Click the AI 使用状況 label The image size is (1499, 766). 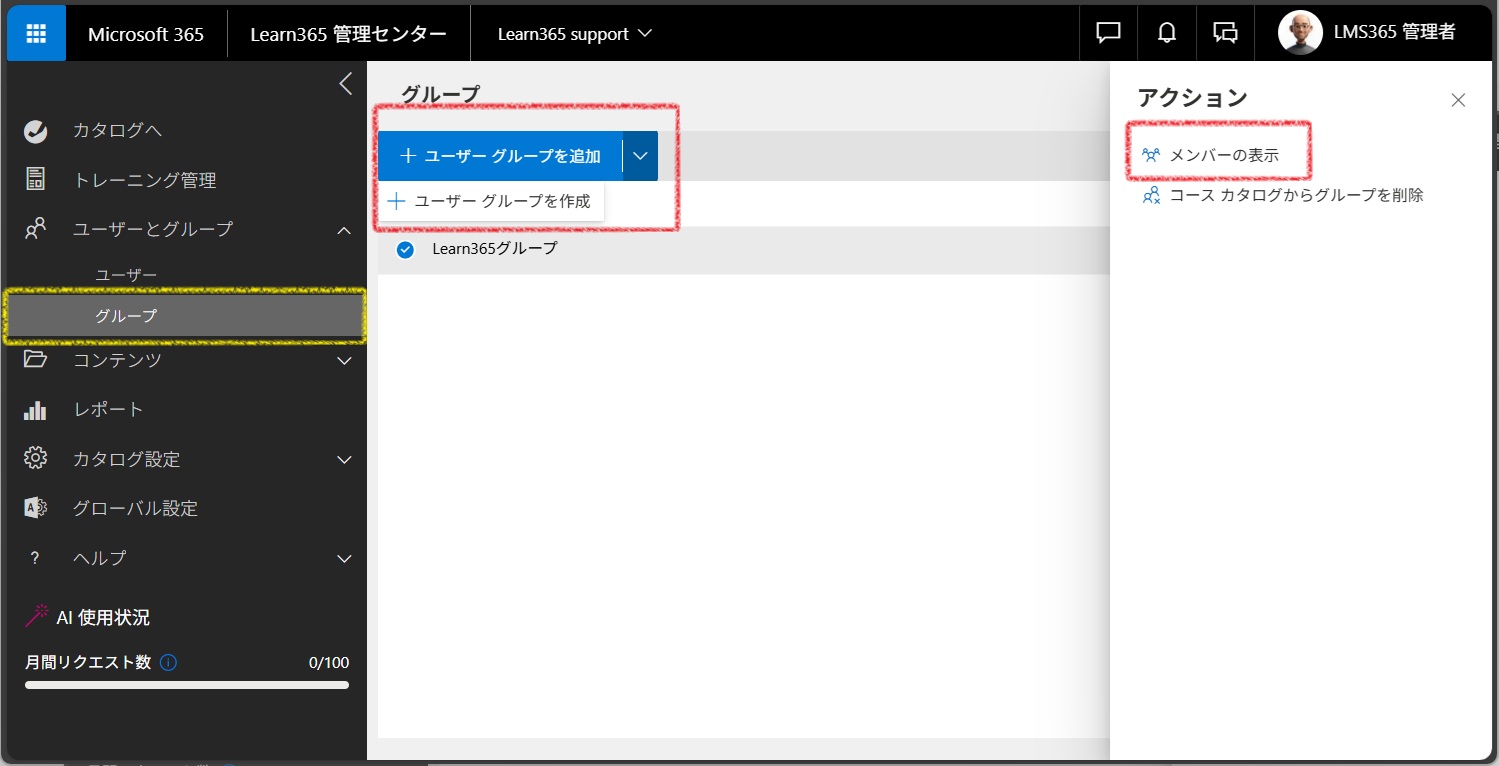click(103, 618)
